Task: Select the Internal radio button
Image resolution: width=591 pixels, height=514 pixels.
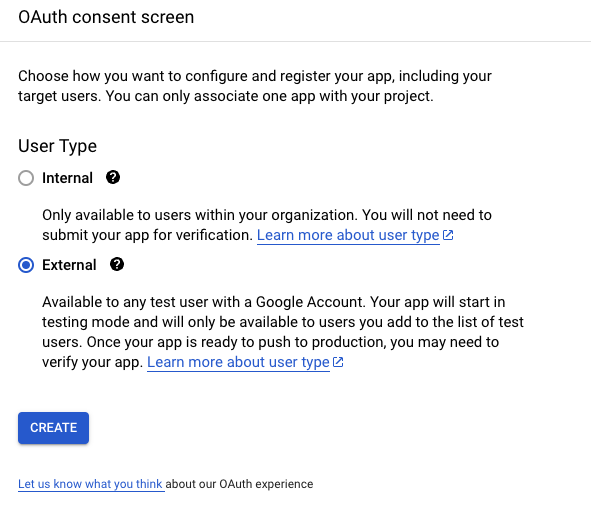Action: [26, 178]
